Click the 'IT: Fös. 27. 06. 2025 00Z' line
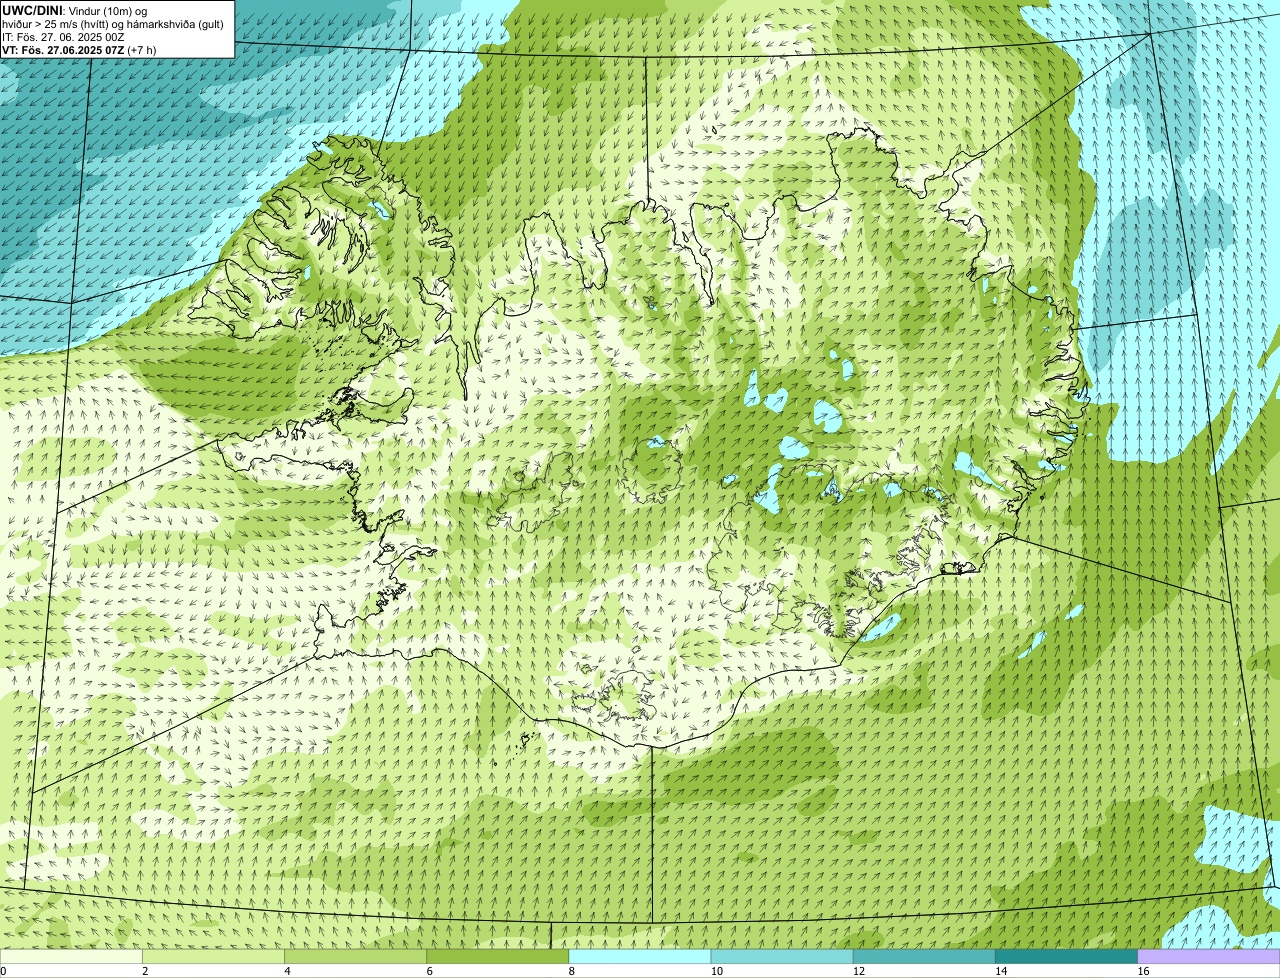 coord(63,36)
